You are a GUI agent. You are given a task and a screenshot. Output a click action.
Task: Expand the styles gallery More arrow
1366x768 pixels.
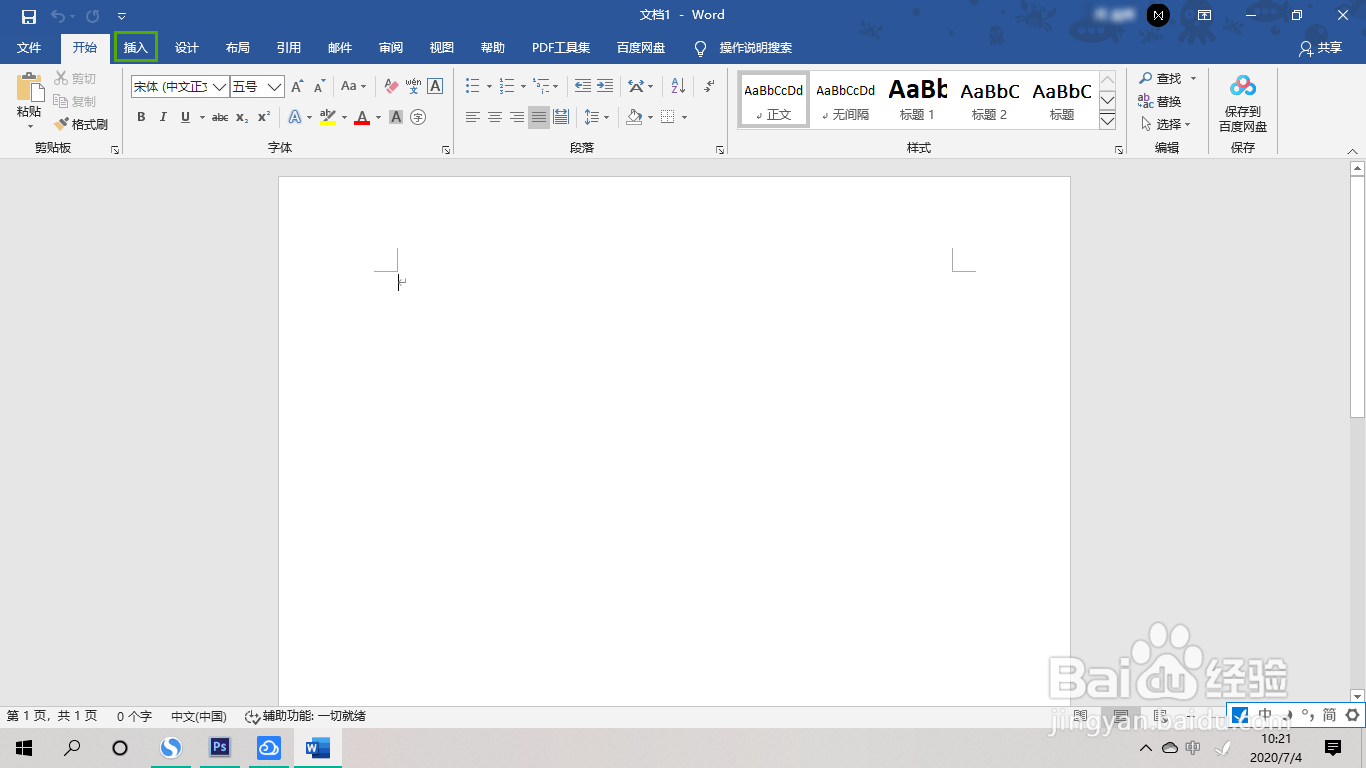pos(1107,121)
